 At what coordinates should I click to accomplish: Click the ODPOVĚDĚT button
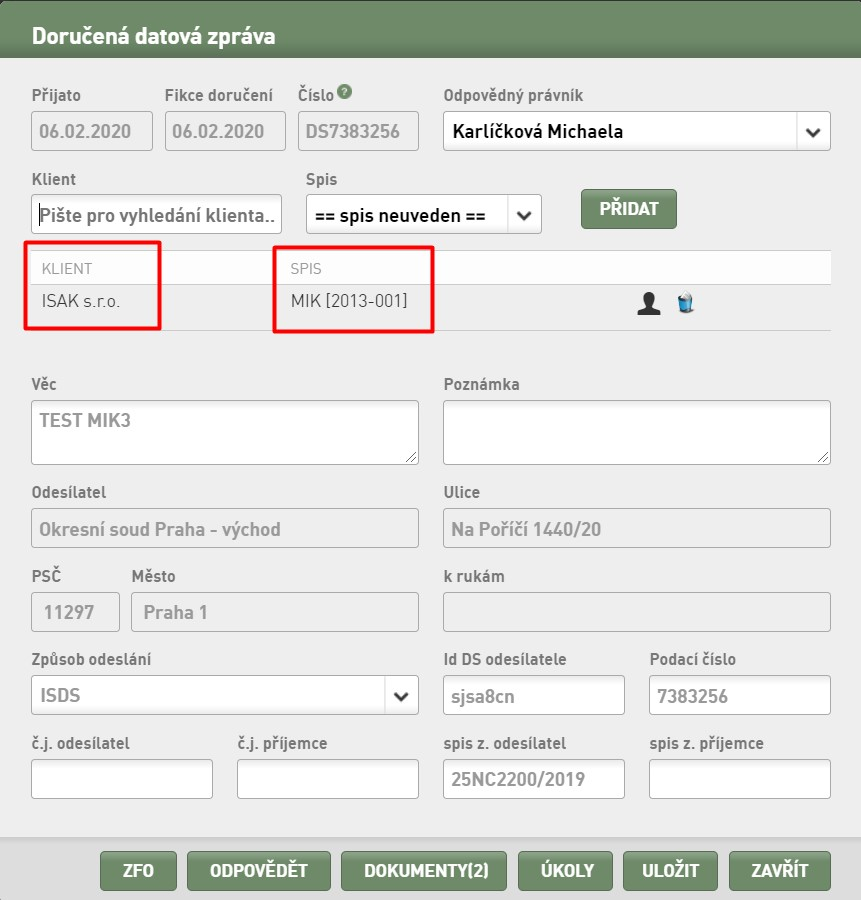[x=259, y=871]
